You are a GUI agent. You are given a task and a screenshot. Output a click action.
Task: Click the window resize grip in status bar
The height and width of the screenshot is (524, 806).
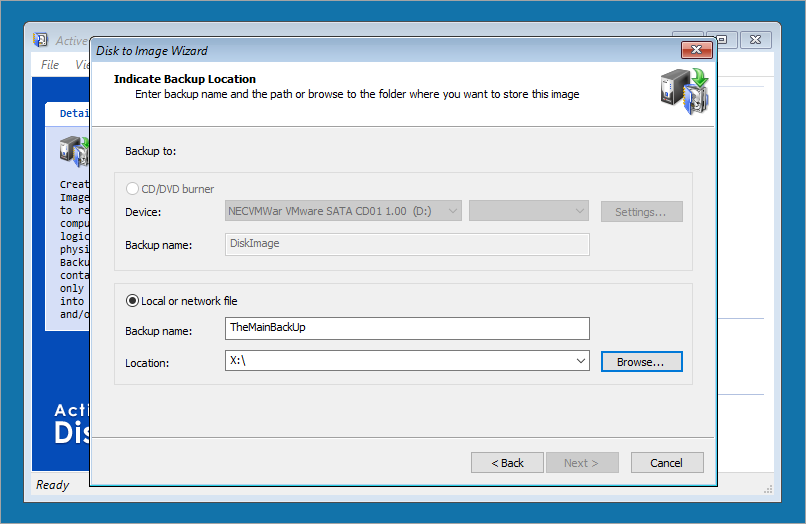point(768,489)
